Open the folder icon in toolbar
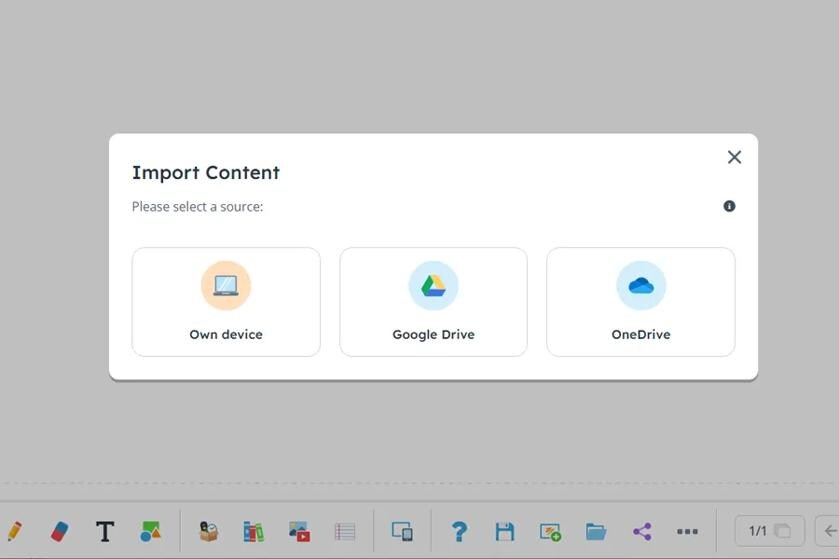 (596, 531)
